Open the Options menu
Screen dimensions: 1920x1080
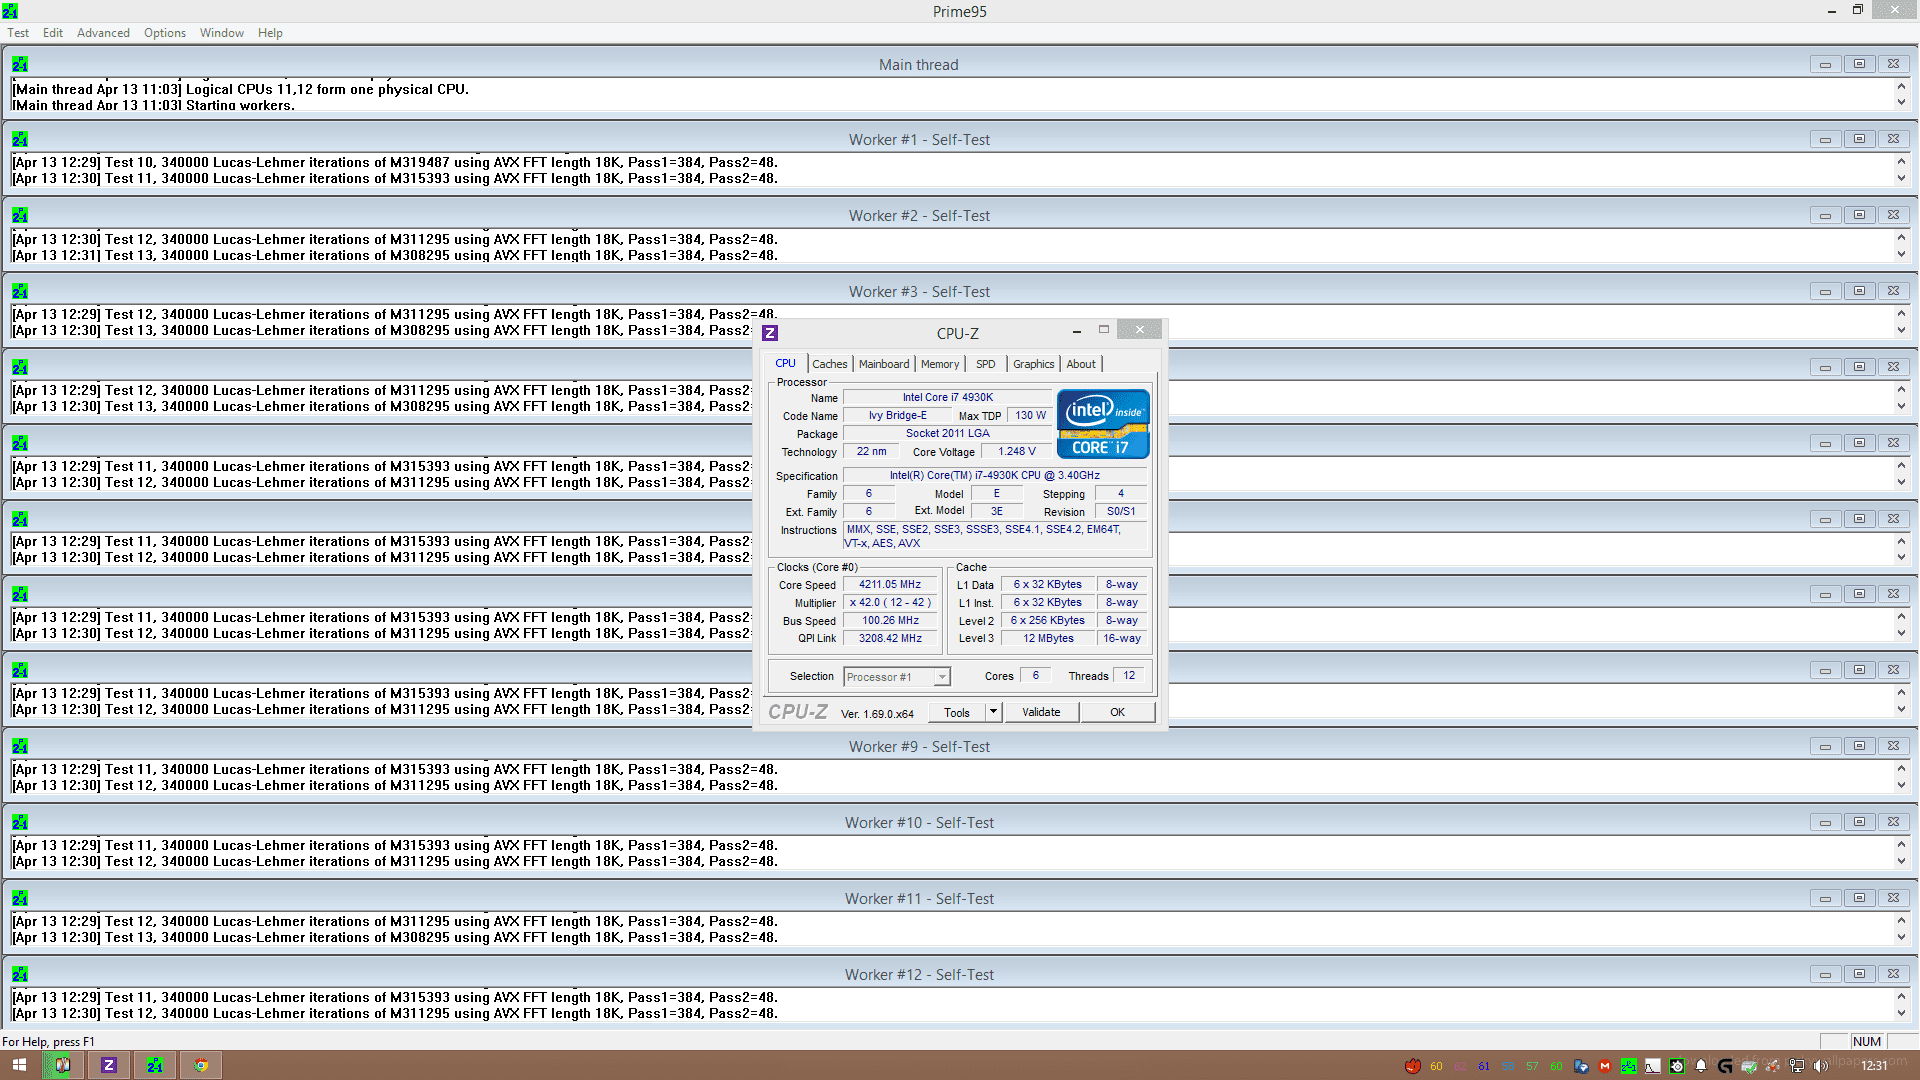(165, 33)
